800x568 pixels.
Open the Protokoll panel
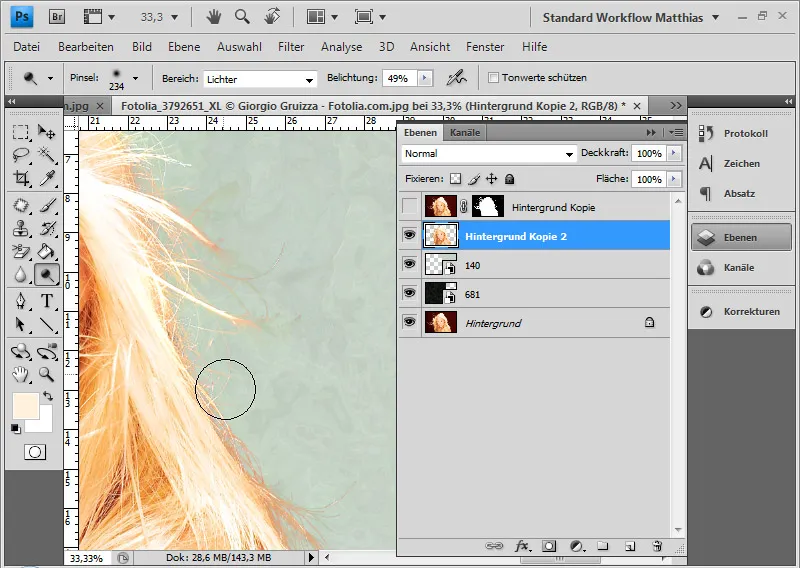[x=740, y=134]
